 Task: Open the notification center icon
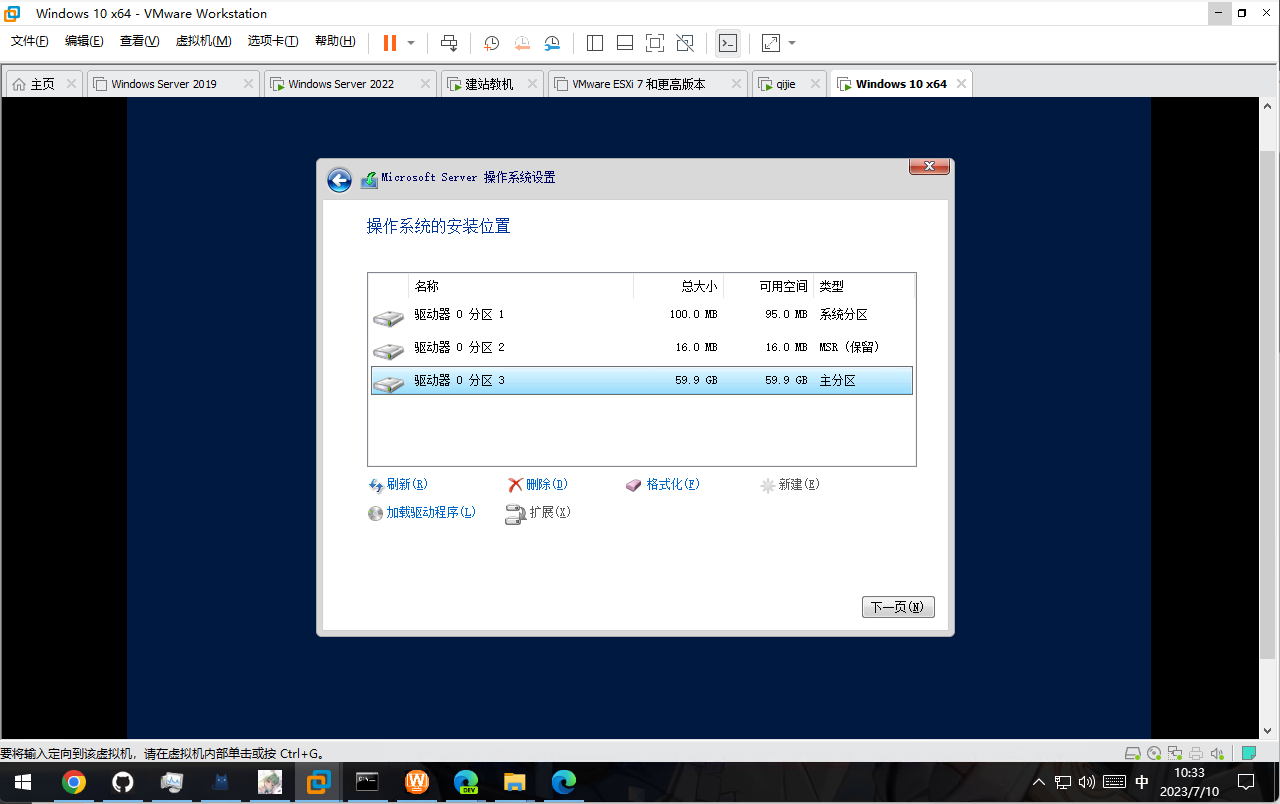pyautogui.click(x=1247, y=783)
